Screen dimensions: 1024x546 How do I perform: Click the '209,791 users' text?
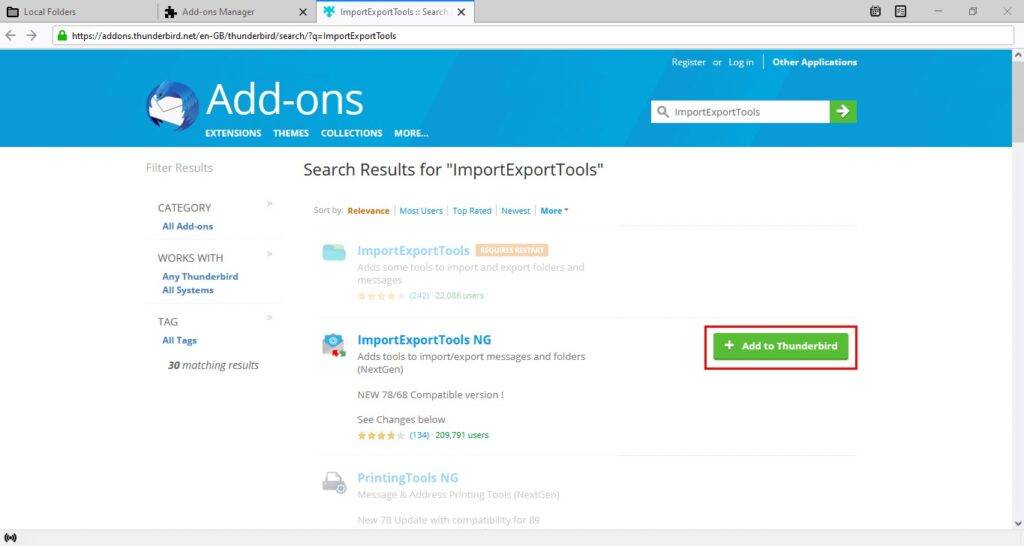click(x=462, y=435)
